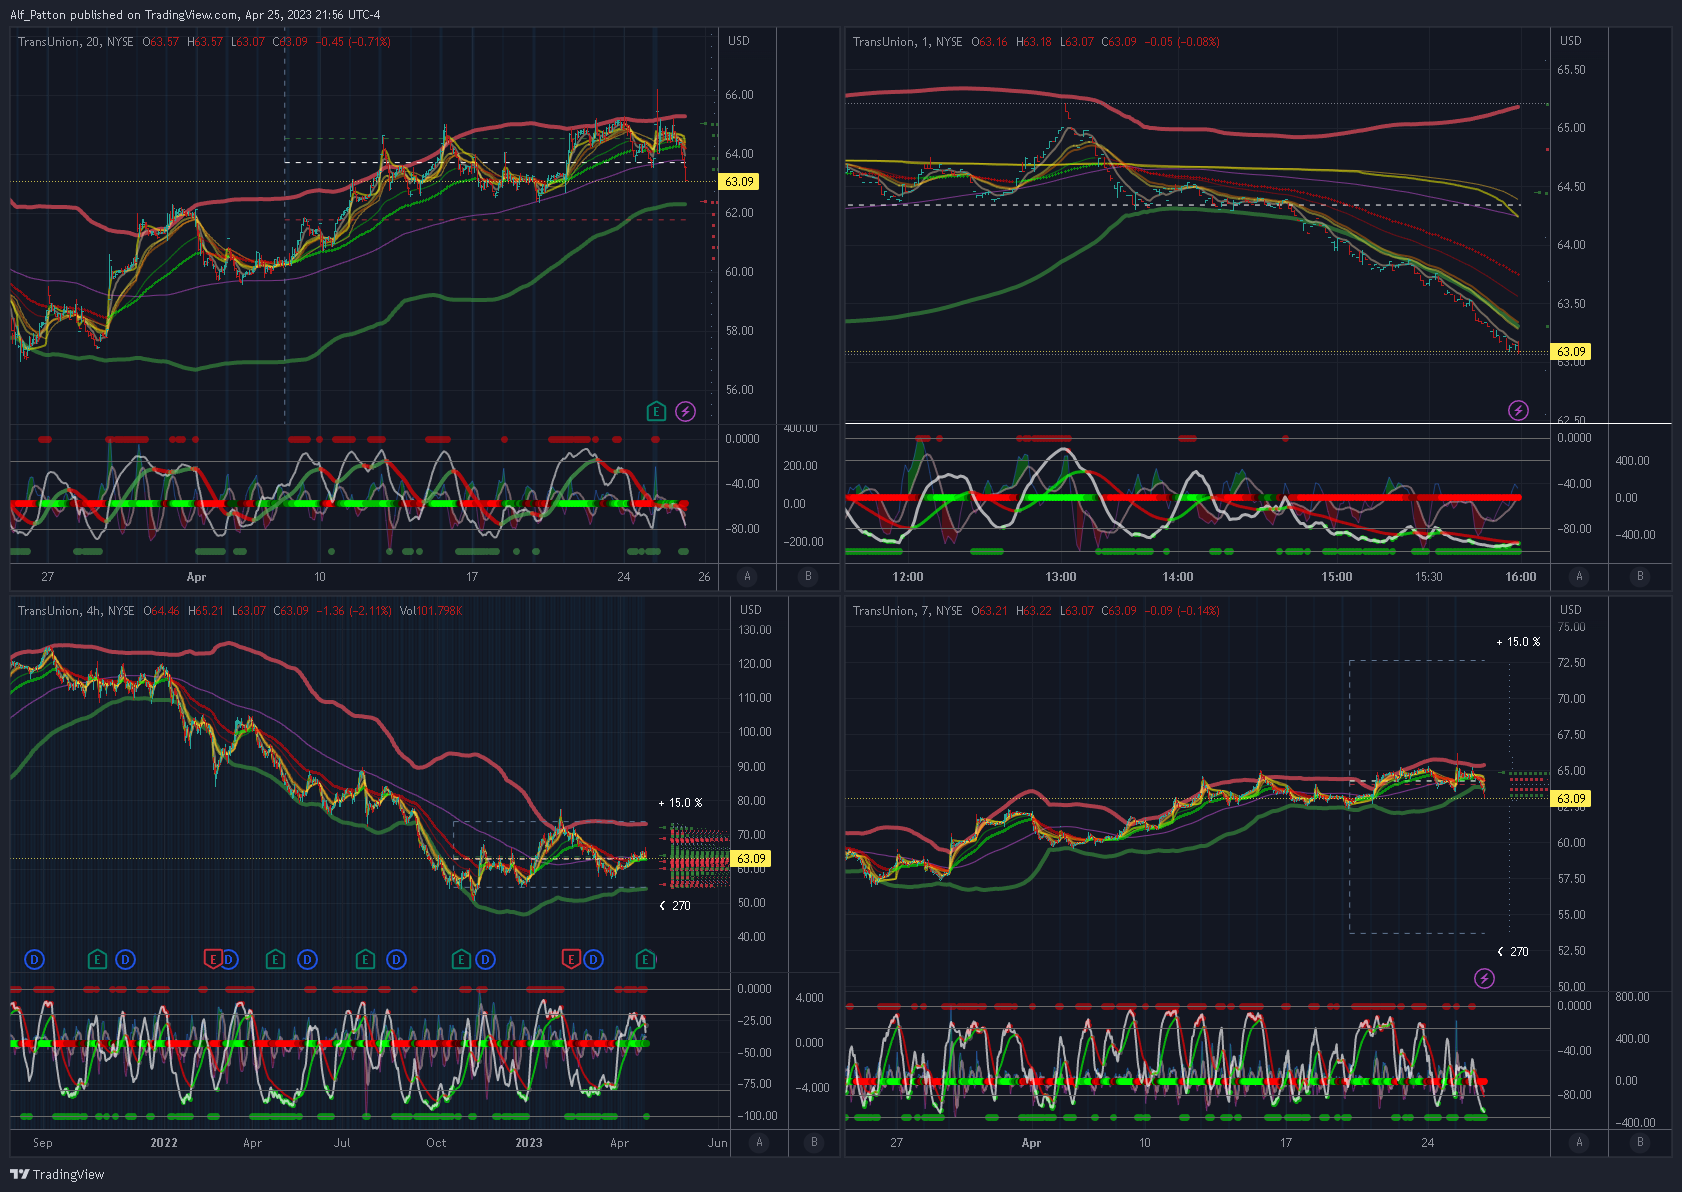Screen dimensions: 1682x1192
Task: Click the yellow 63.09 price label on 20-minute chart
Action: click(739, 182)
